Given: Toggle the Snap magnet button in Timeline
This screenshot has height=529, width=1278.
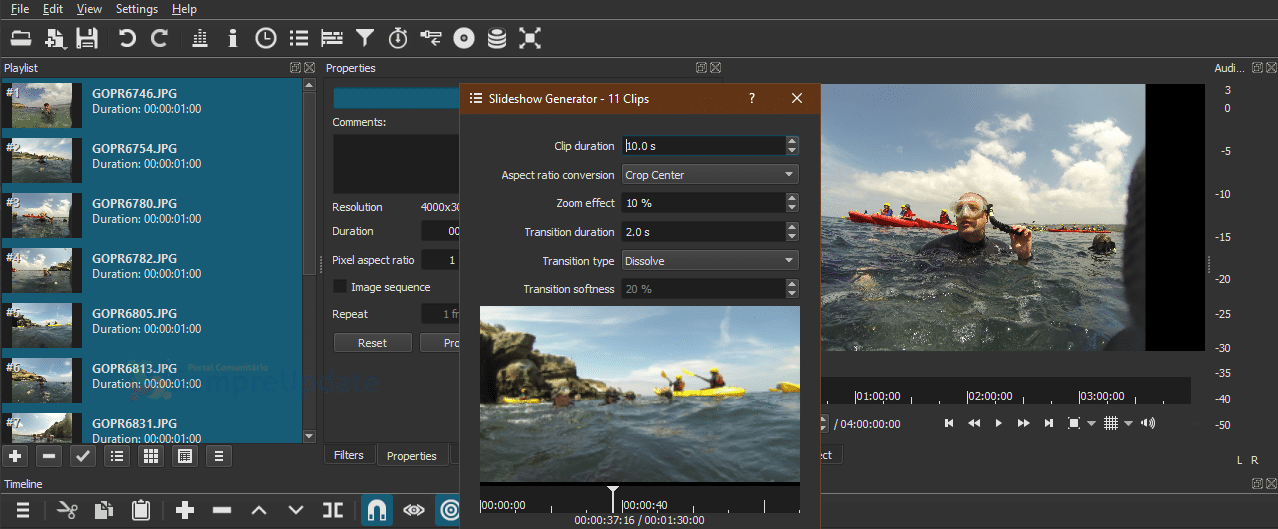Looking at the screenshot, I should click(x=377, y=510).
